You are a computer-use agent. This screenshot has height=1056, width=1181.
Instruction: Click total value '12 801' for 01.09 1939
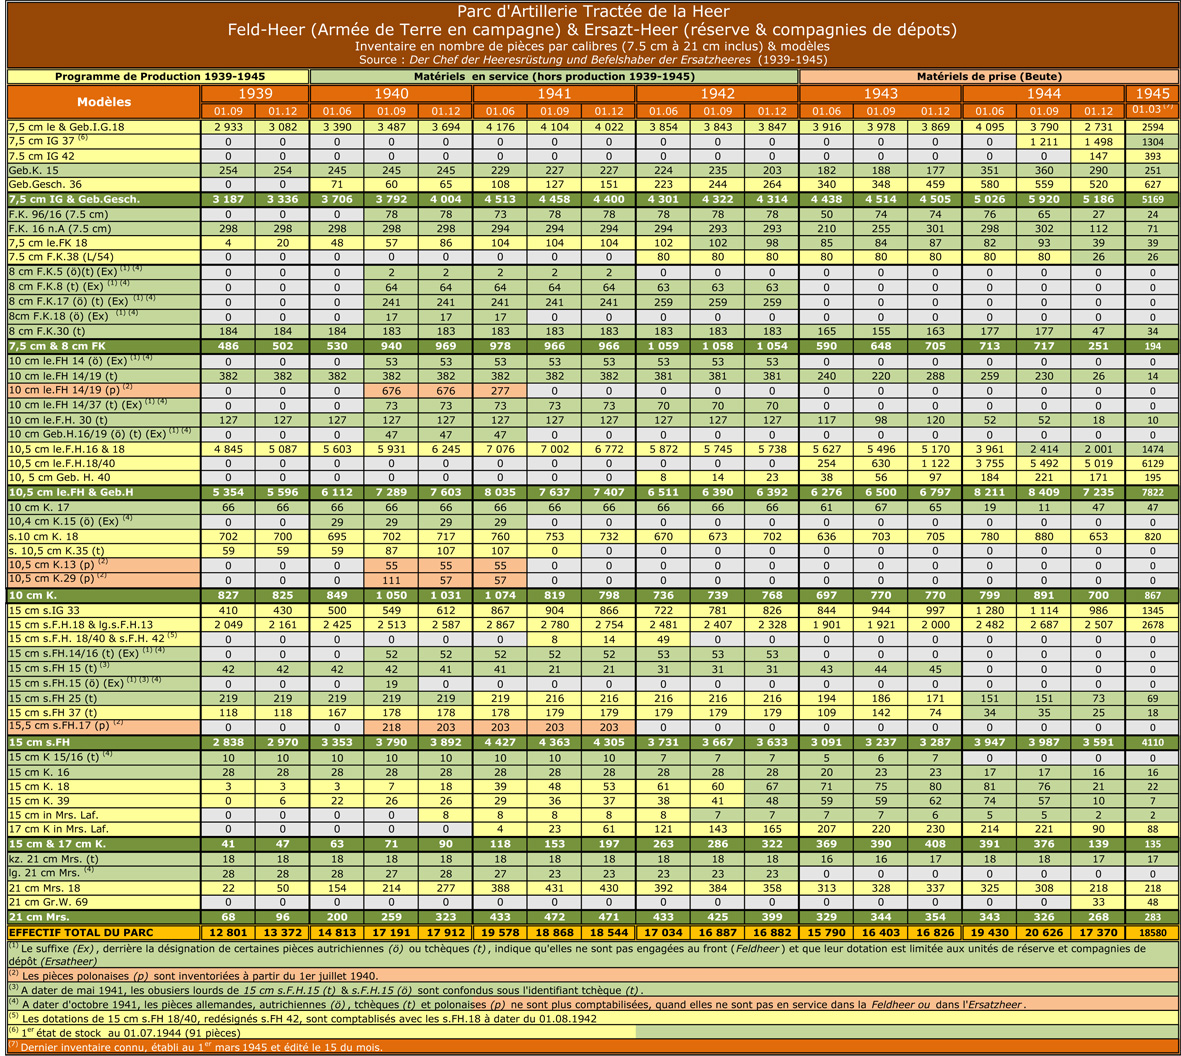[228, 932]
